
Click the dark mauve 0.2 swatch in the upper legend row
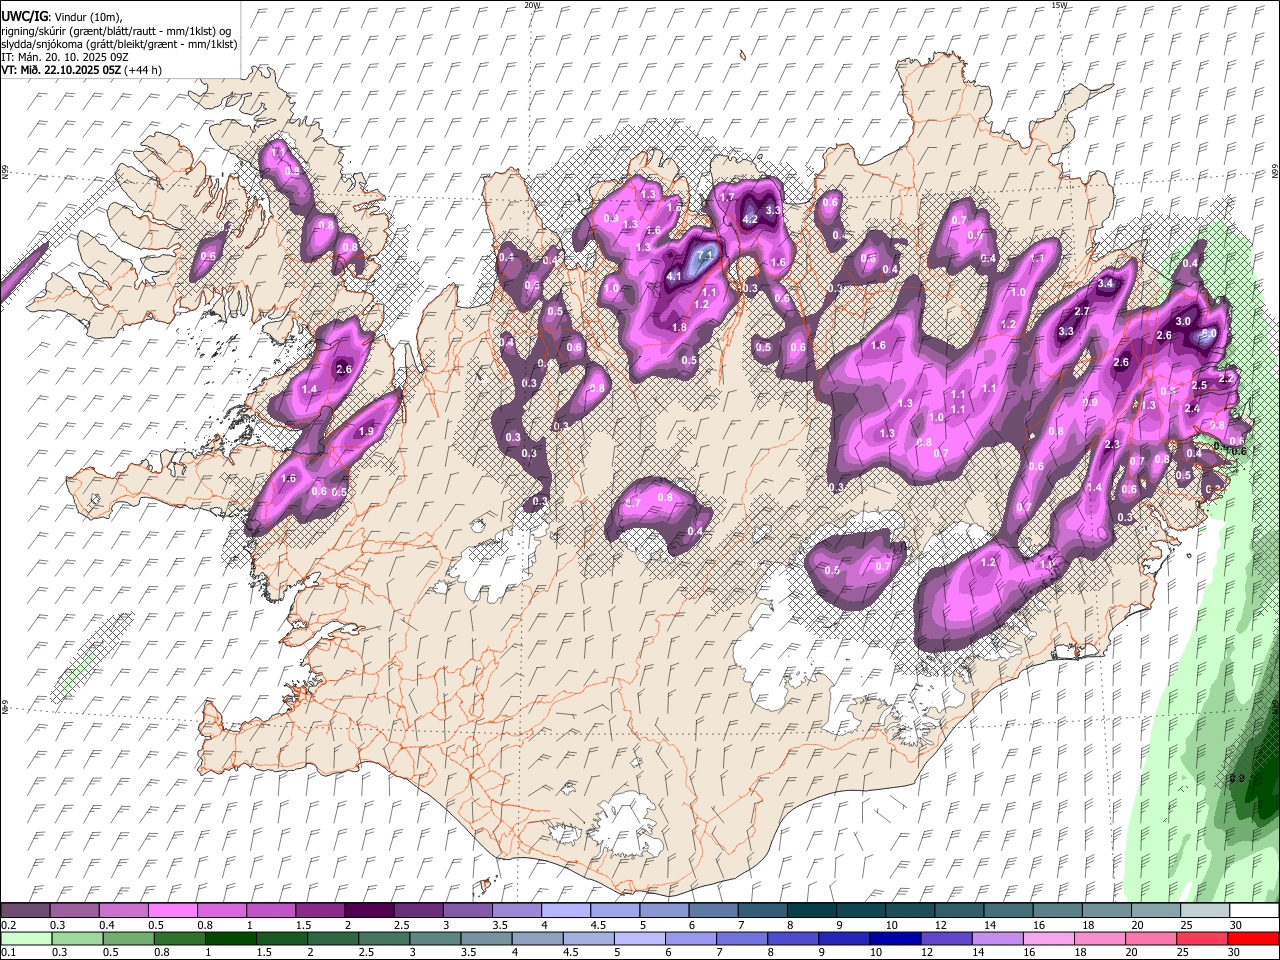25,911
